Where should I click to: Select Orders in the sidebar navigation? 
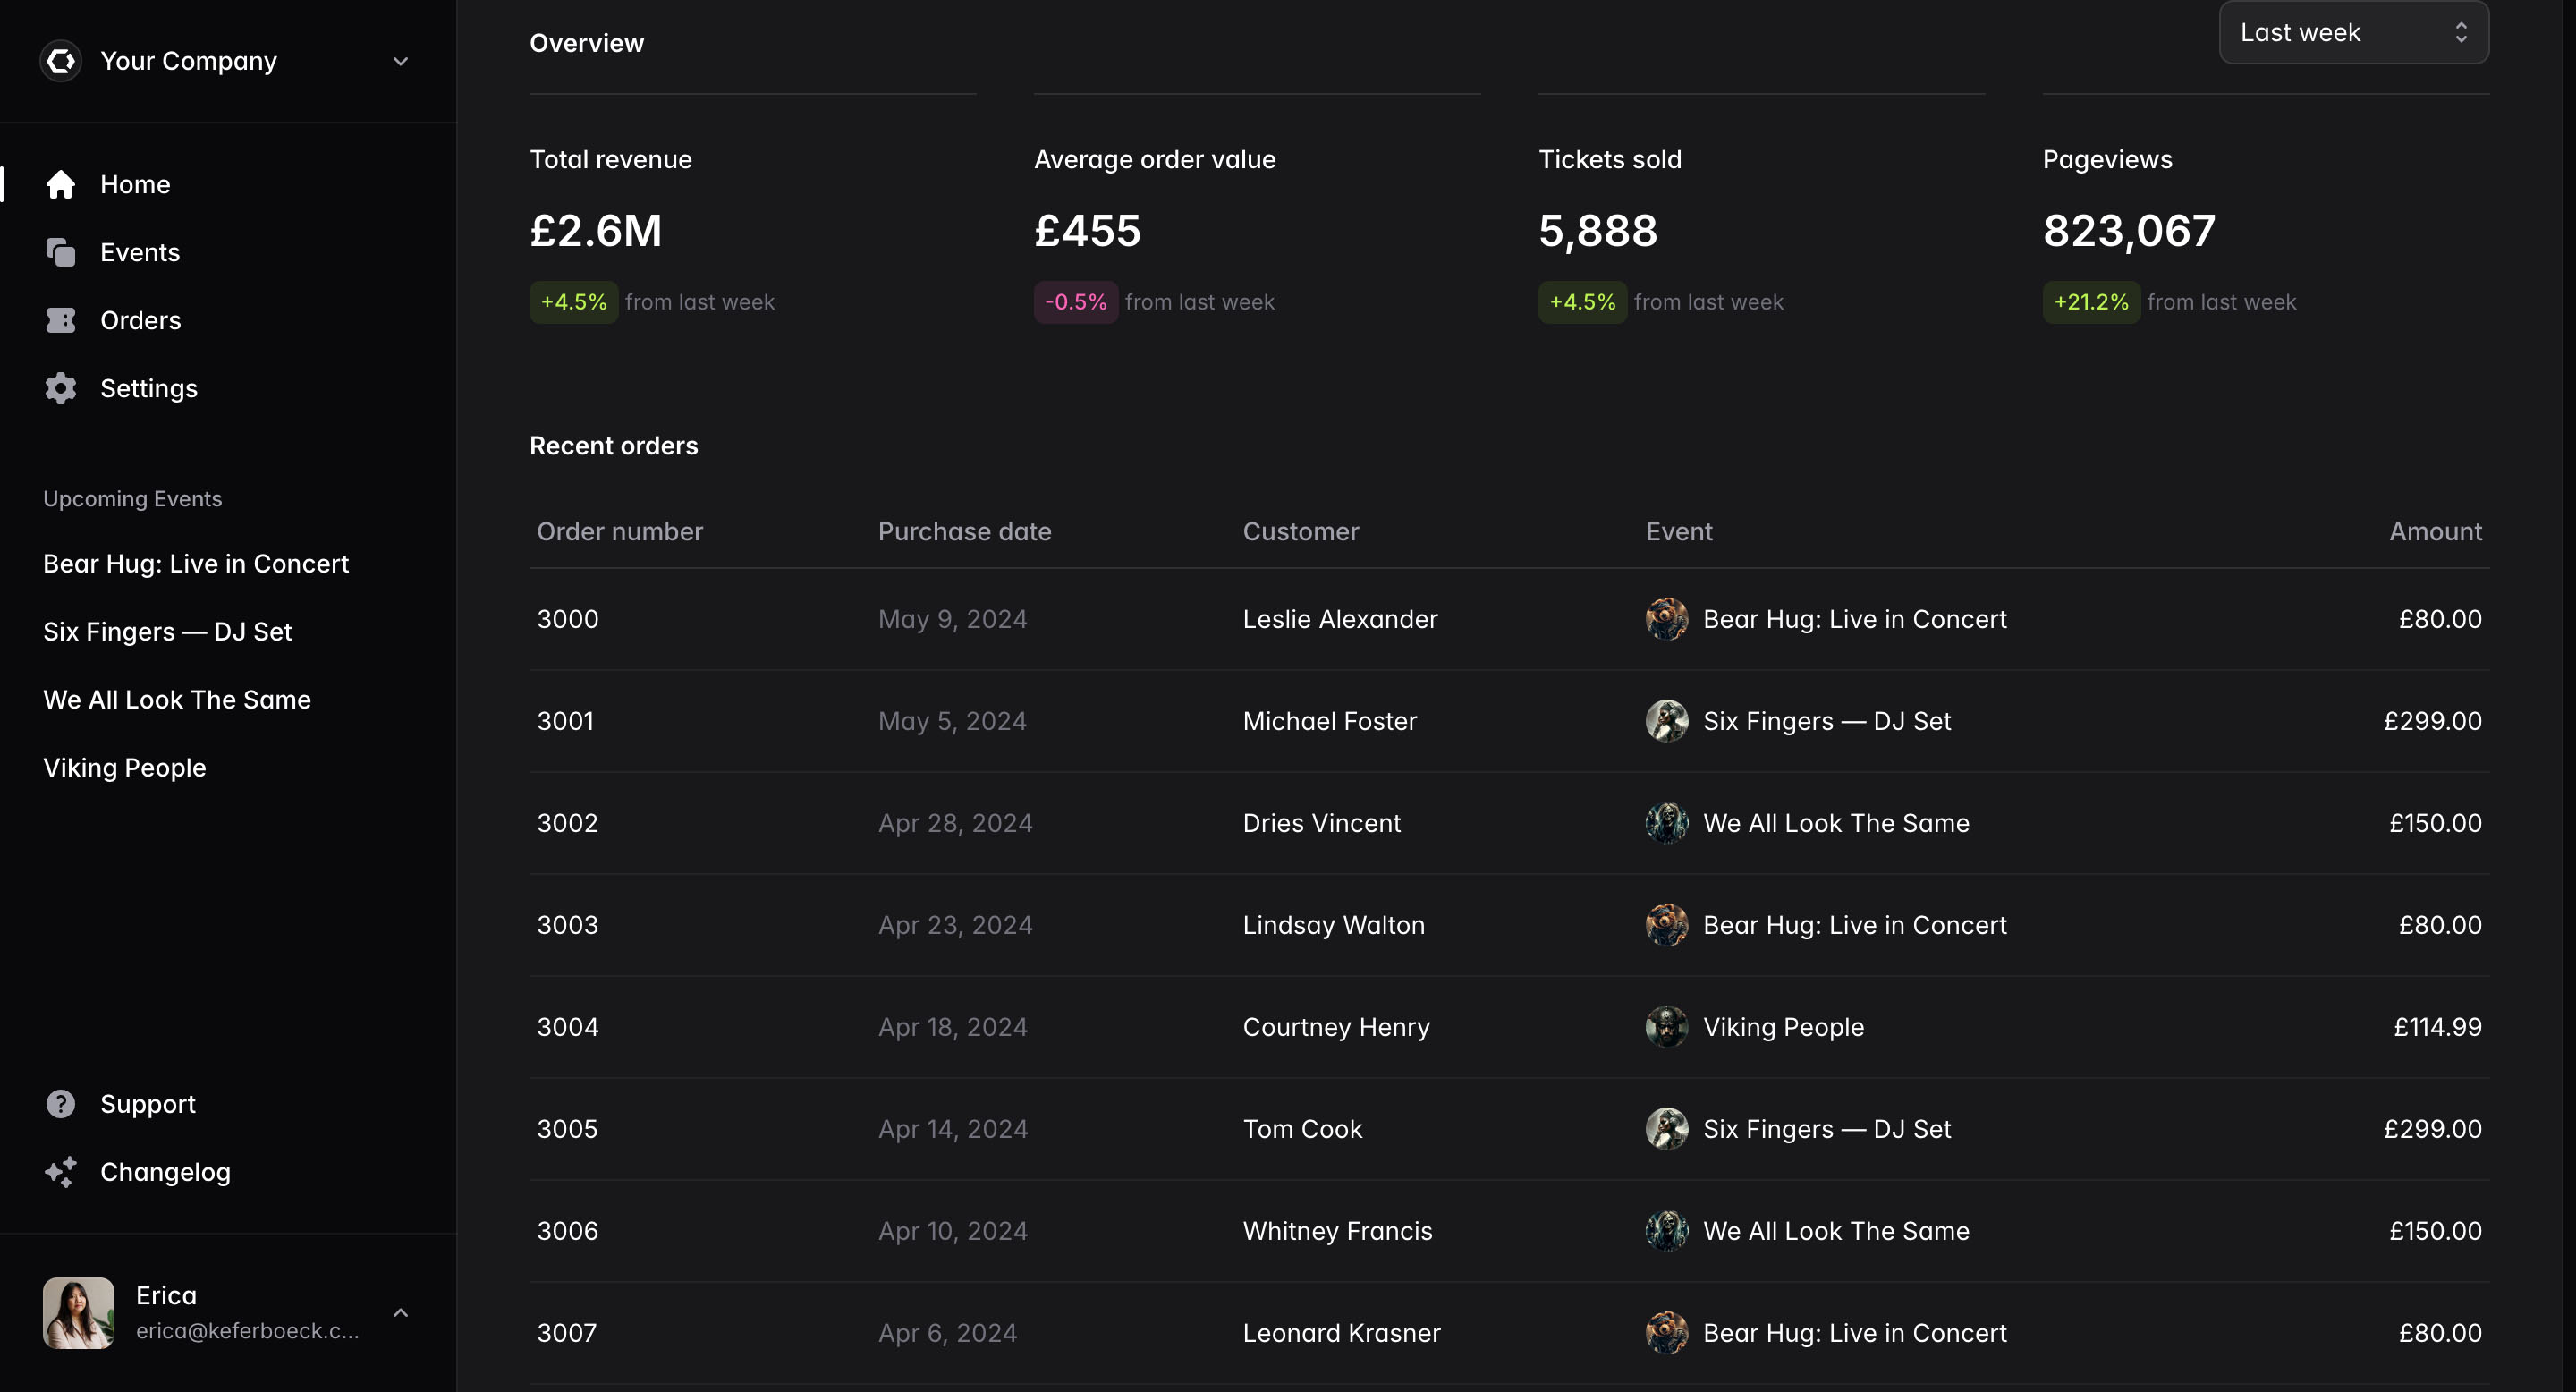139,320
